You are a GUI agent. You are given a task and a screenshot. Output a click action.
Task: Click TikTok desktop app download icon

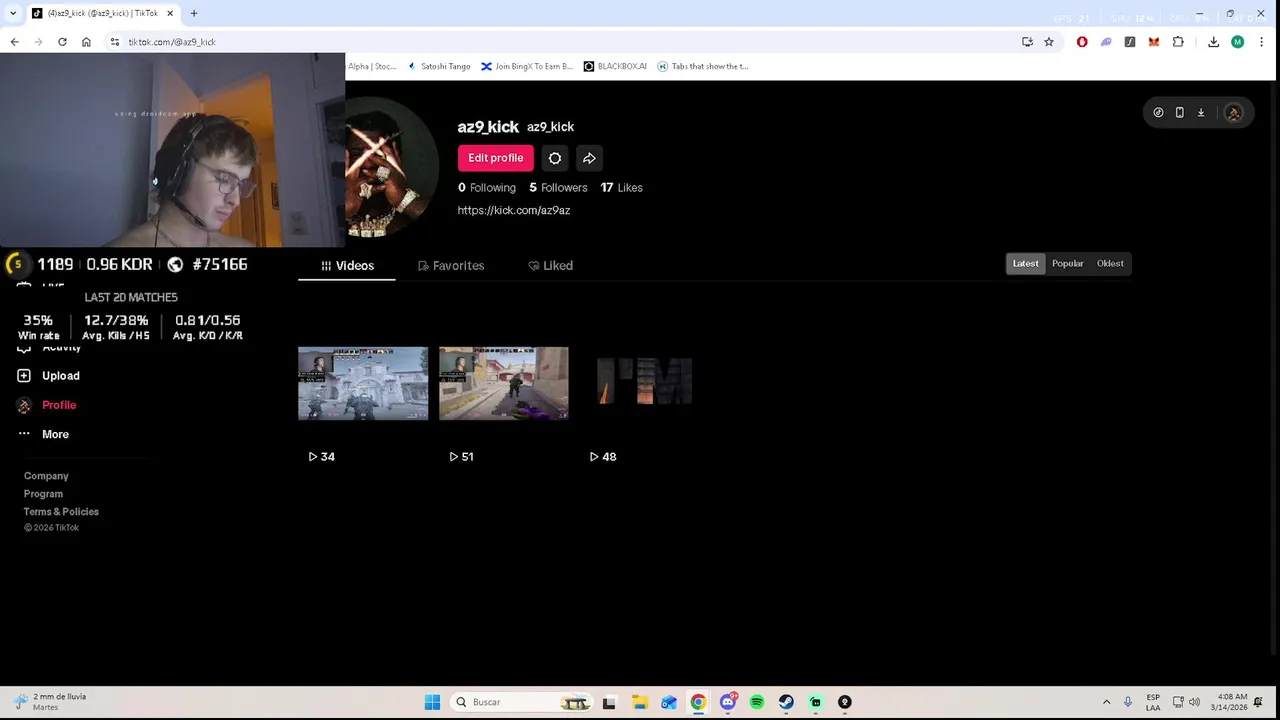[1201, 112]
